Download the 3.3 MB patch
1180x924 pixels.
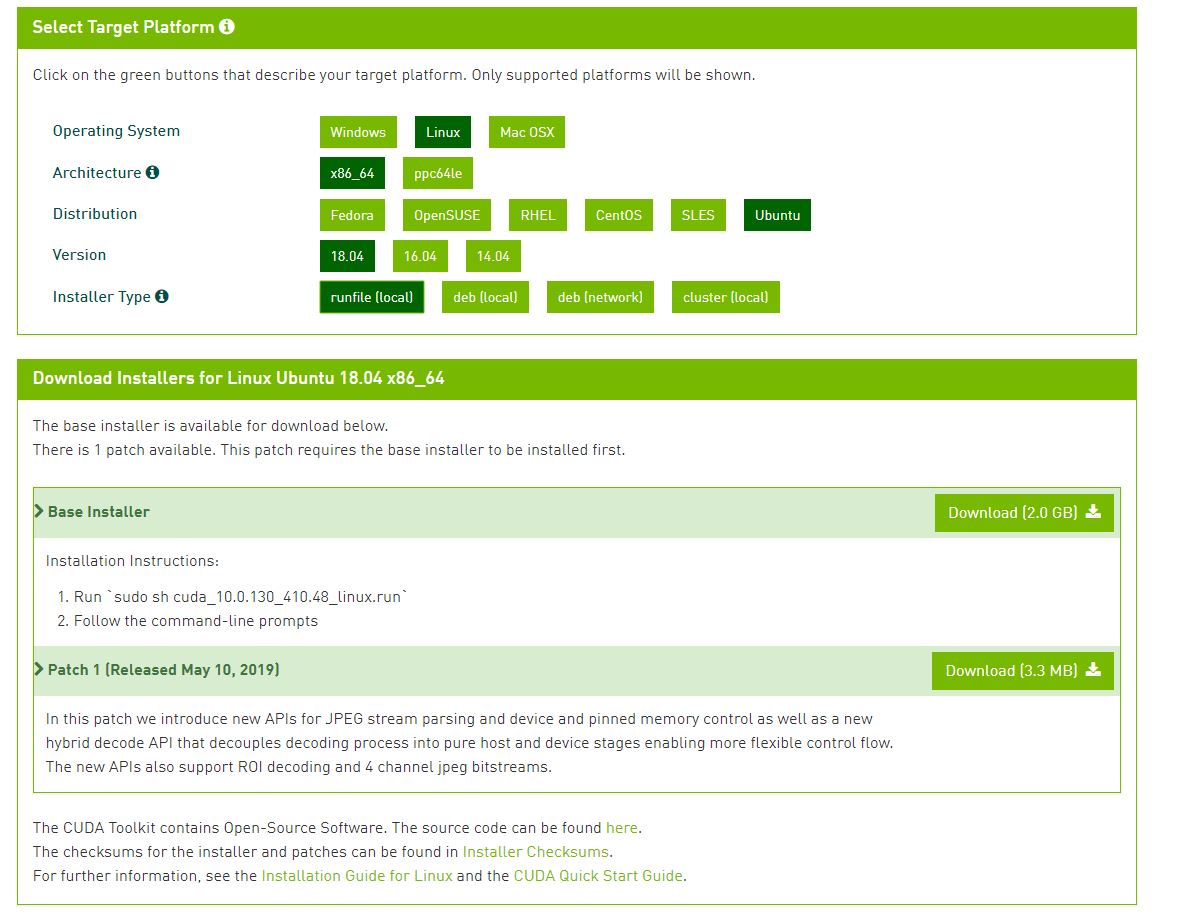coord(1022,670)
